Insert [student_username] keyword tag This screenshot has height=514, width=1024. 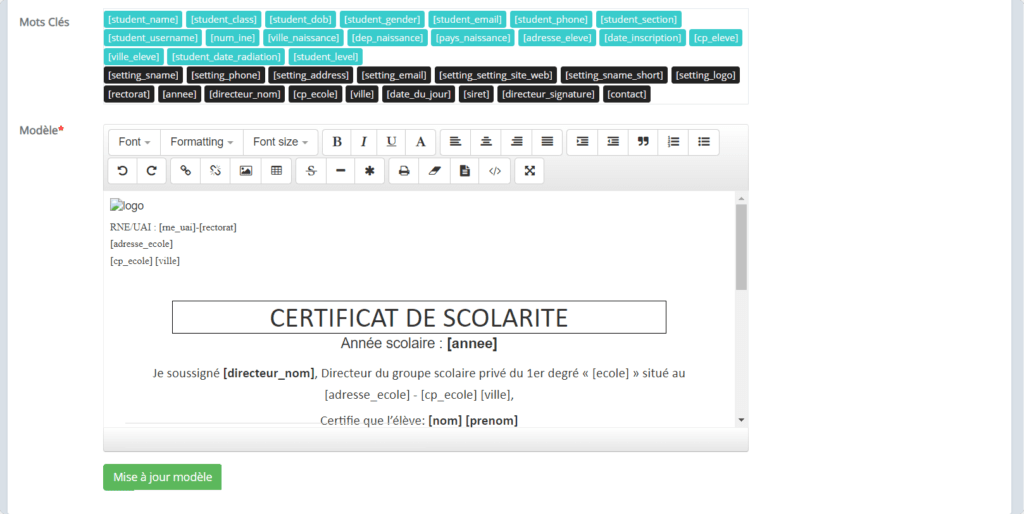point(153,37)
